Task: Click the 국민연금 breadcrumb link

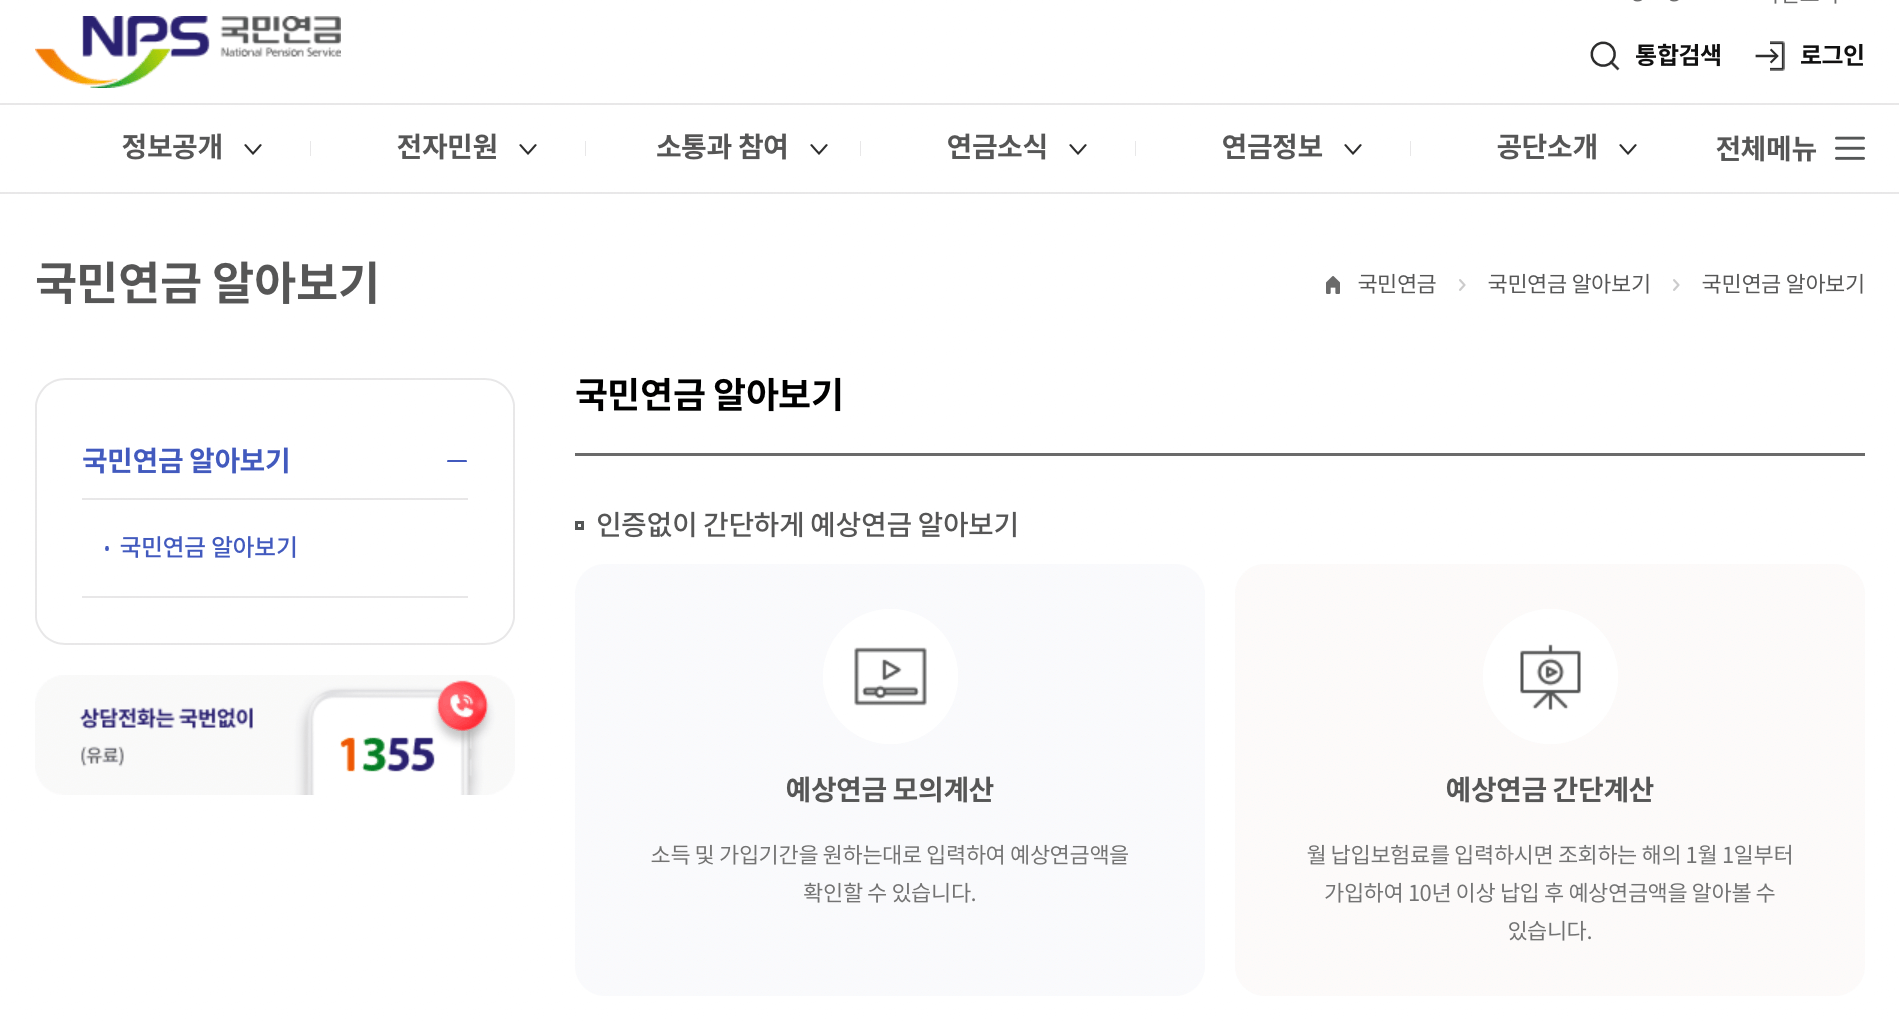Action: (x=1395, y=283)
